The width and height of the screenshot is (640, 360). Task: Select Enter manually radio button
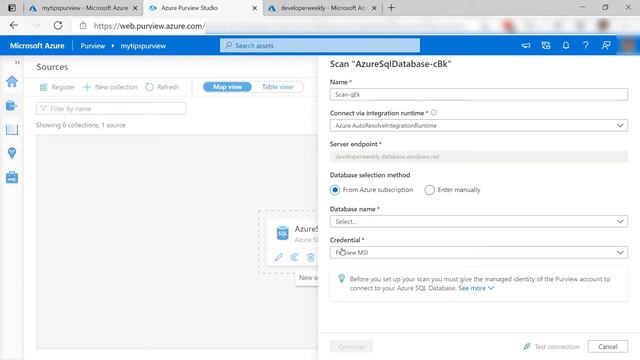pyautogui.click(x=429, y=190)
